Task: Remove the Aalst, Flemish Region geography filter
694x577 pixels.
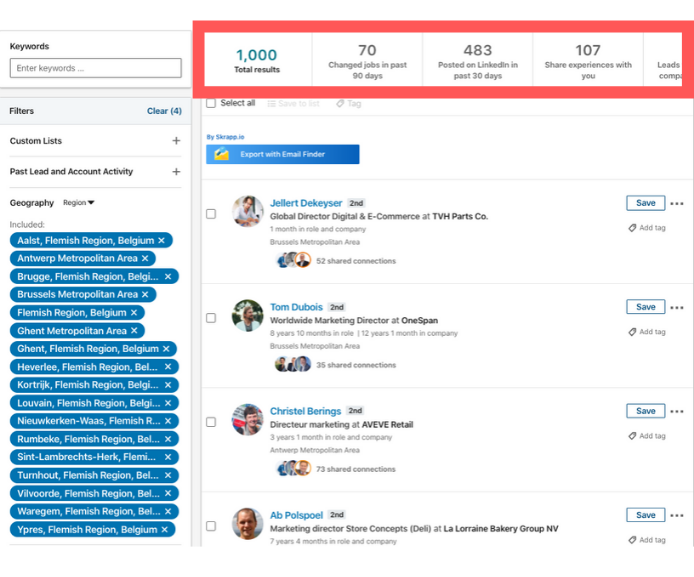Action: click(x=162, y=240)
